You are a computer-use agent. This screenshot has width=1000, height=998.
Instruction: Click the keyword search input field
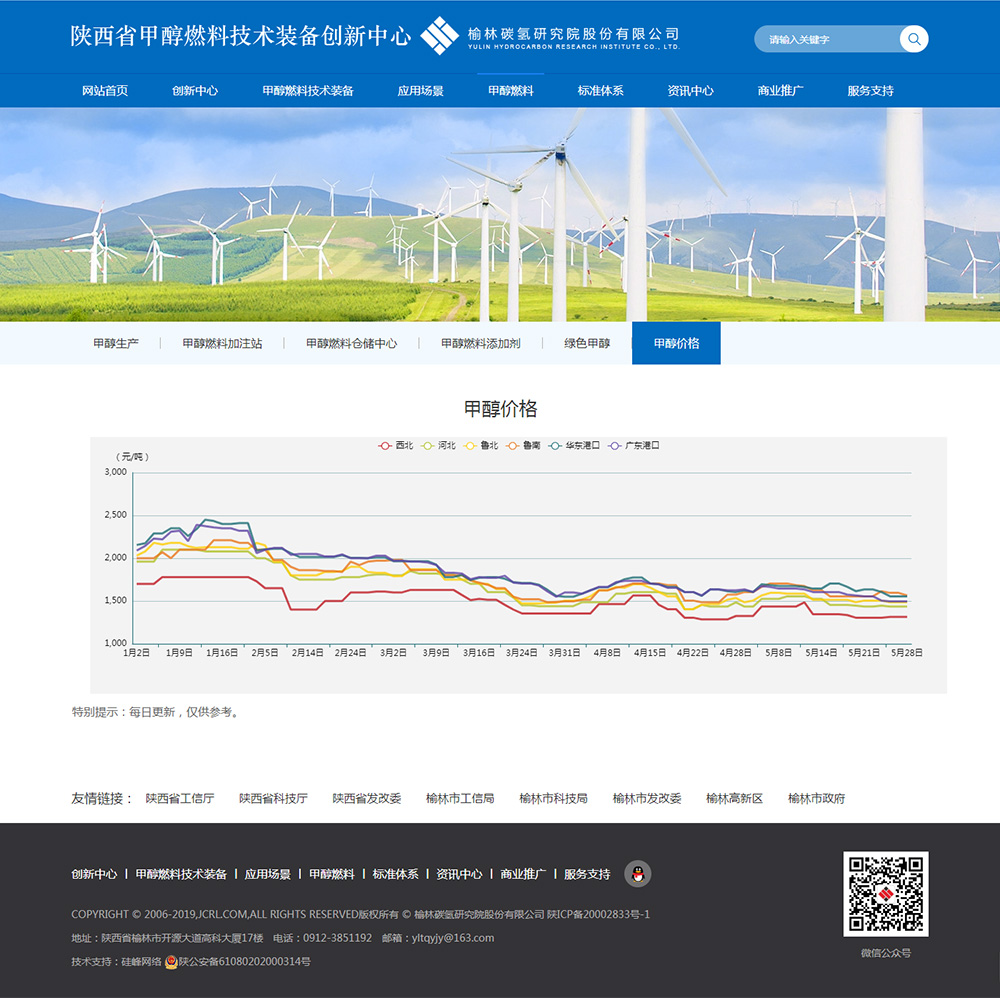click(825, 40)
